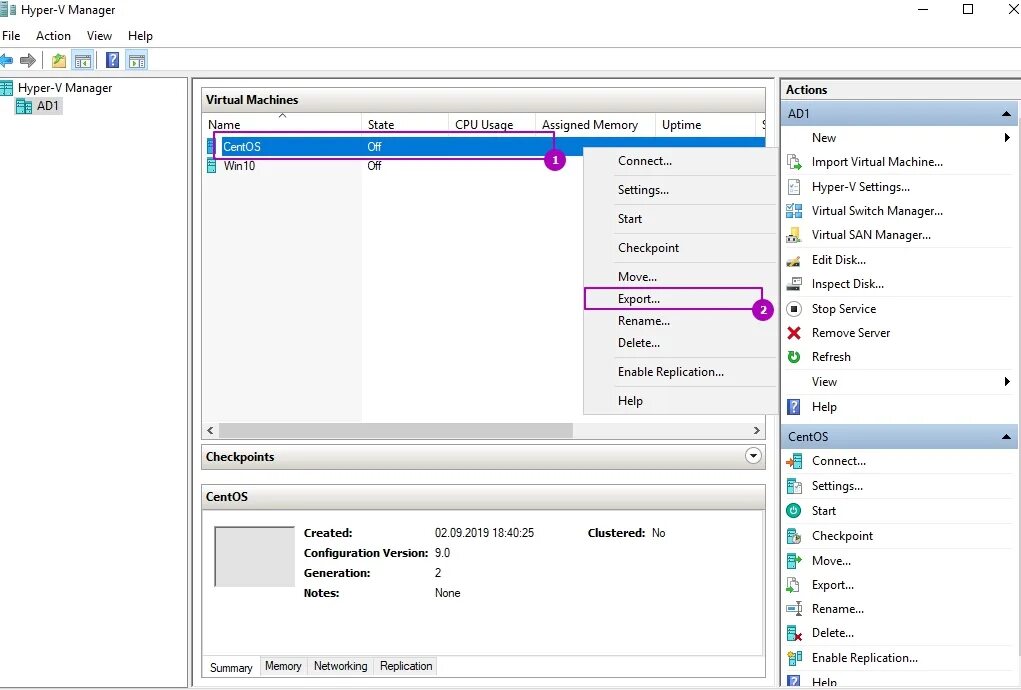Click the blue Help question mark toolbar icon
This screenshot has height=690, width=1021.
coord(112,61)
